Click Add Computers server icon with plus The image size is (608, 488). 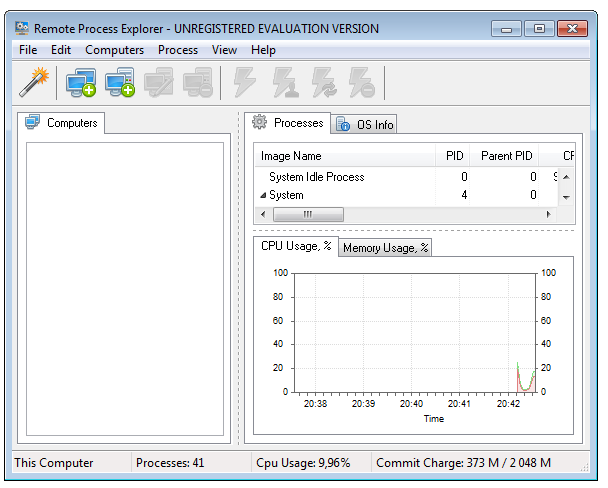tap(120, 82)
